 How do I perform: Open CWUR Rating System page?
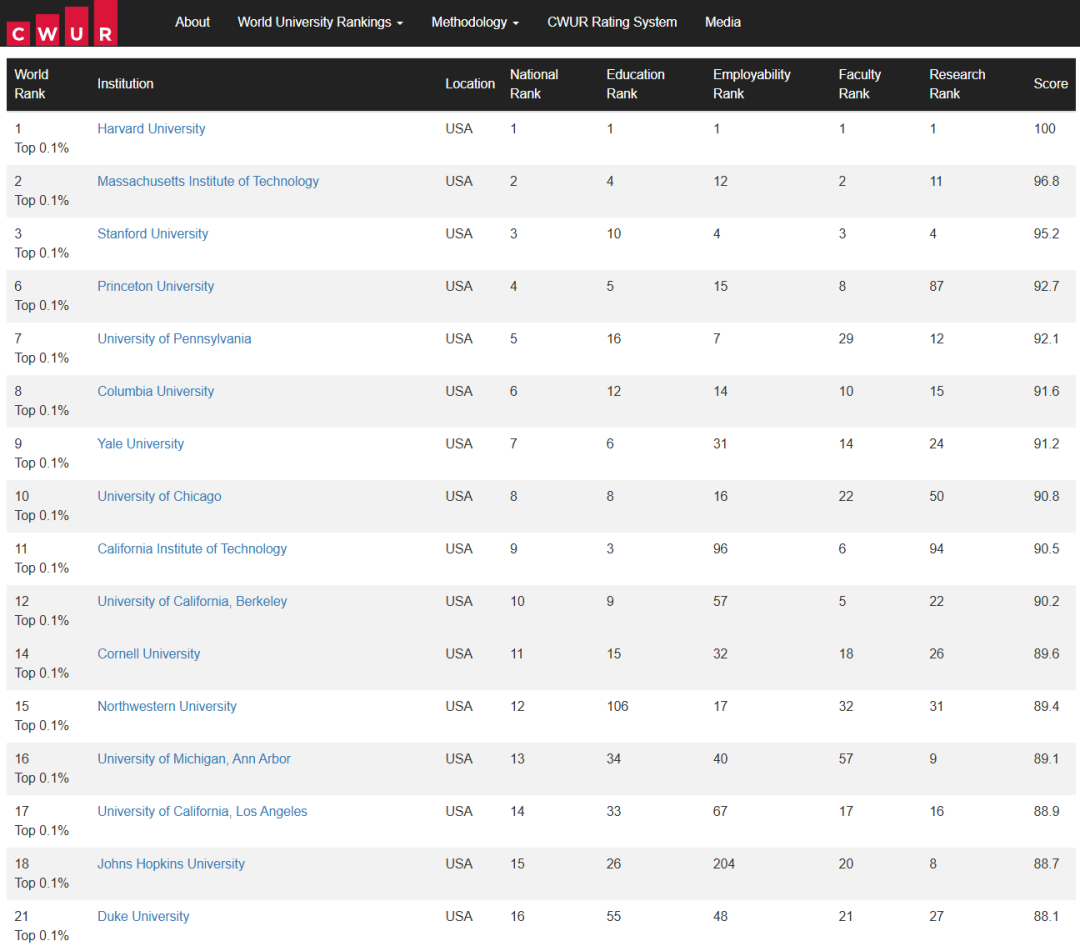click(612, 22)
